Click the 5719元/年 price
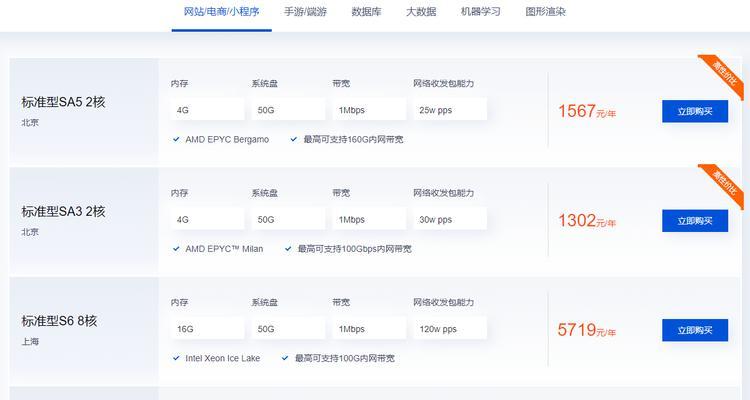Image resolution: width=750 pixels, height=400 pixels. pos(587,330)
